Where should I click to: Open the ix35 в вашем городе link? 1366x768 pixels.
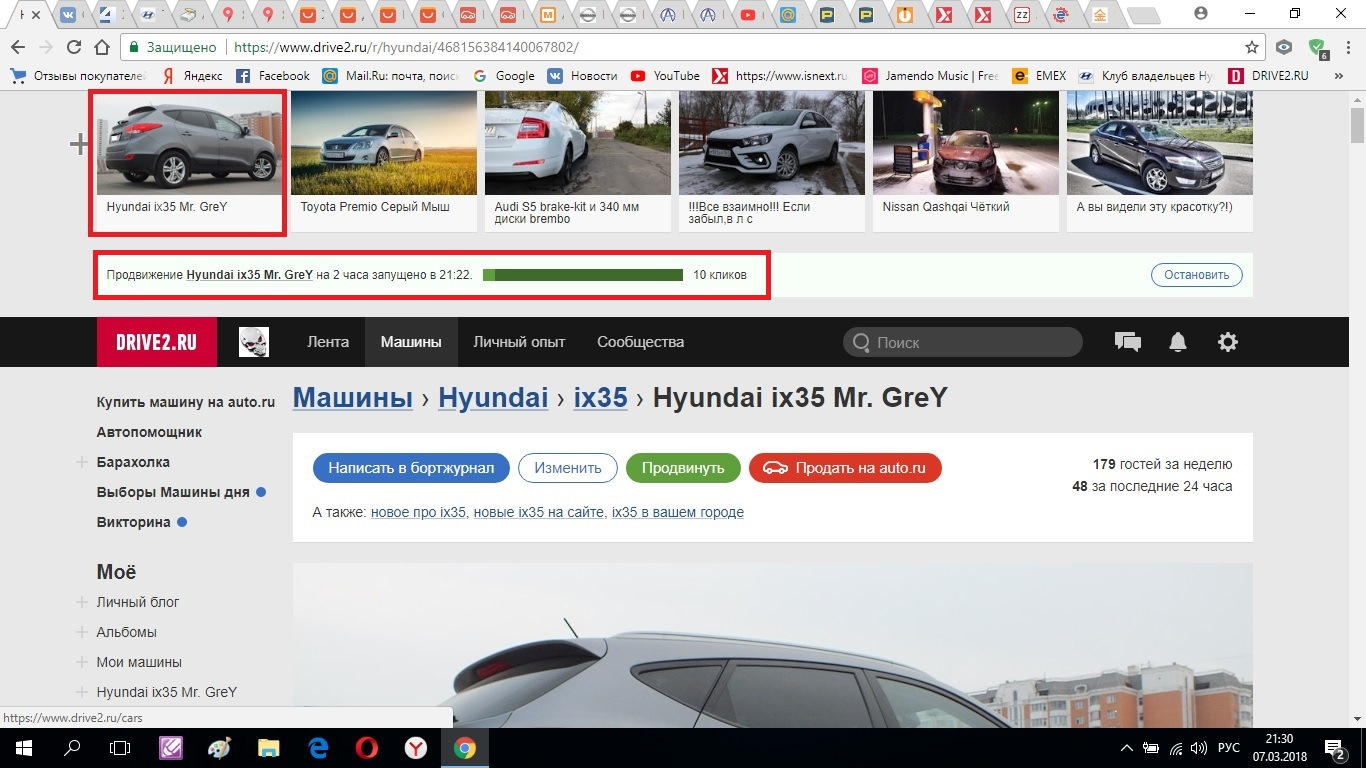(678, 512)
